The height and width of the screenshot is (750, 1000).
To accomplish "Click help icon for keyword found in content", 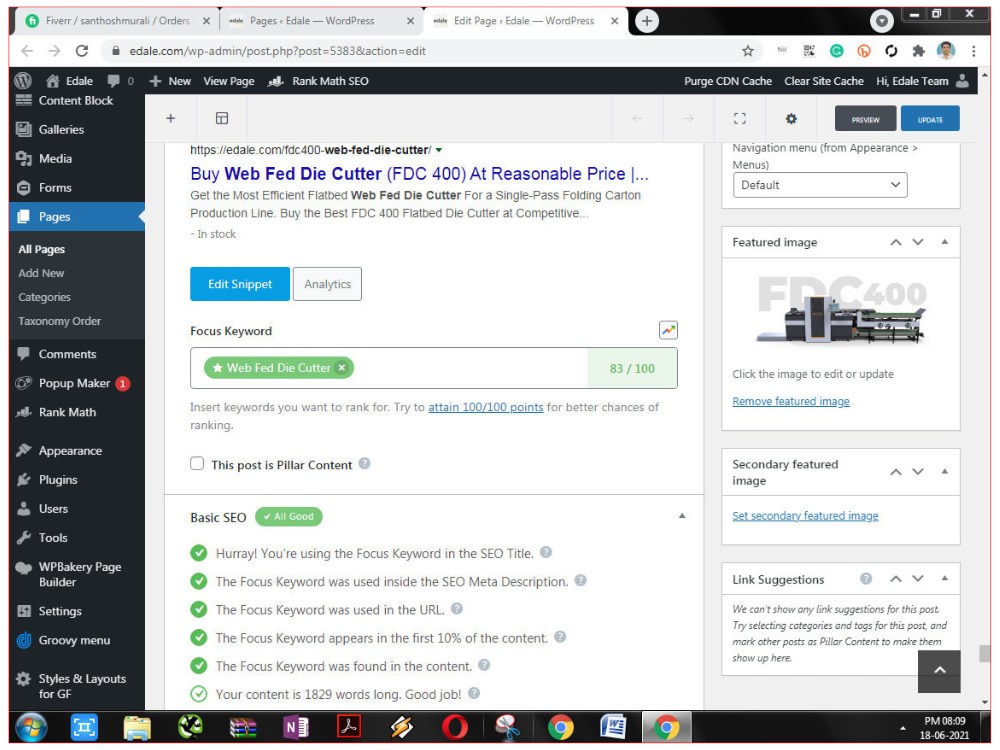I will tap(484, 665).
